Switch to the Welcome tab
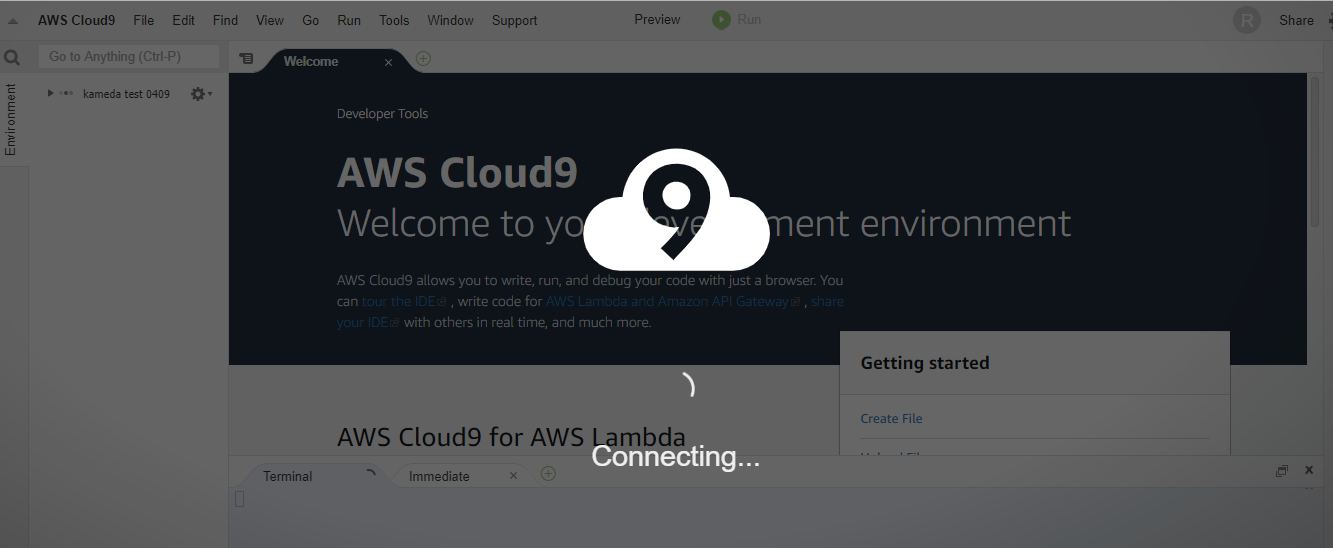Screen dimensions: 1333x548 [311, 62]
